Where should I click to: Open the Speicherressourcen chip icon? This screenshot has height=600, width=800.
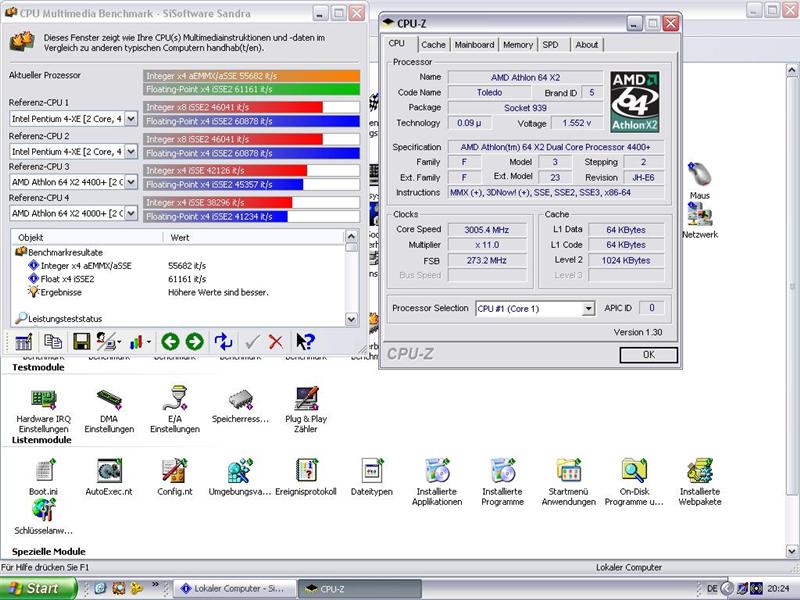[240, 407]
